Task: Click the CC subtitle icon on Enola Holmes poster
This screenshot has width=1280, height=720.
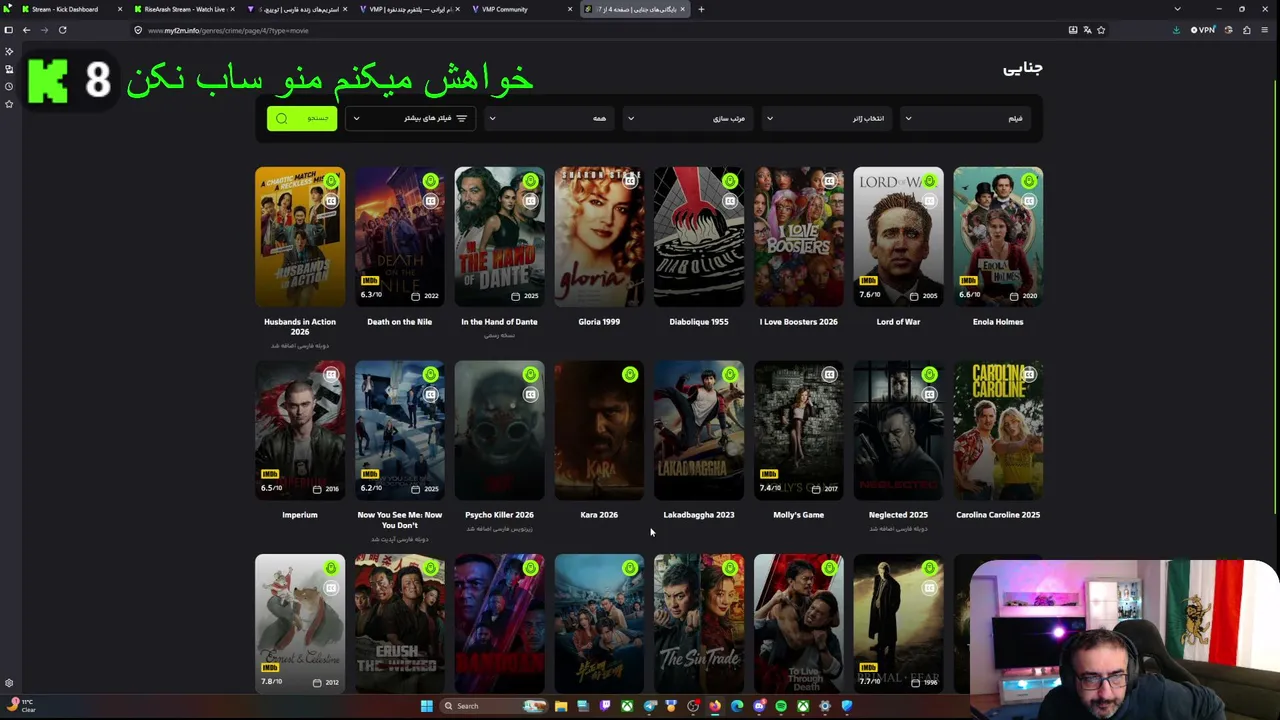Action: pyautogui.click(x=1029, y=201)
